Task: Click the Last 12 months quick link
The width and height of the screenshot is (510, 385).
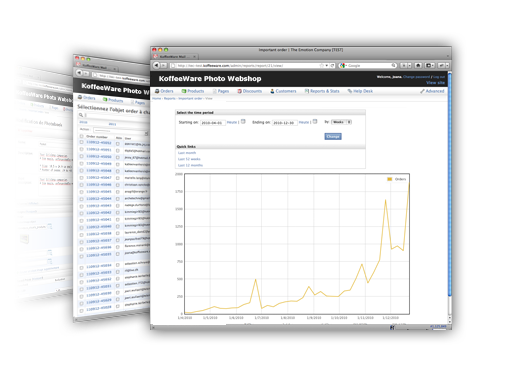Action: (x=190, y=165)
